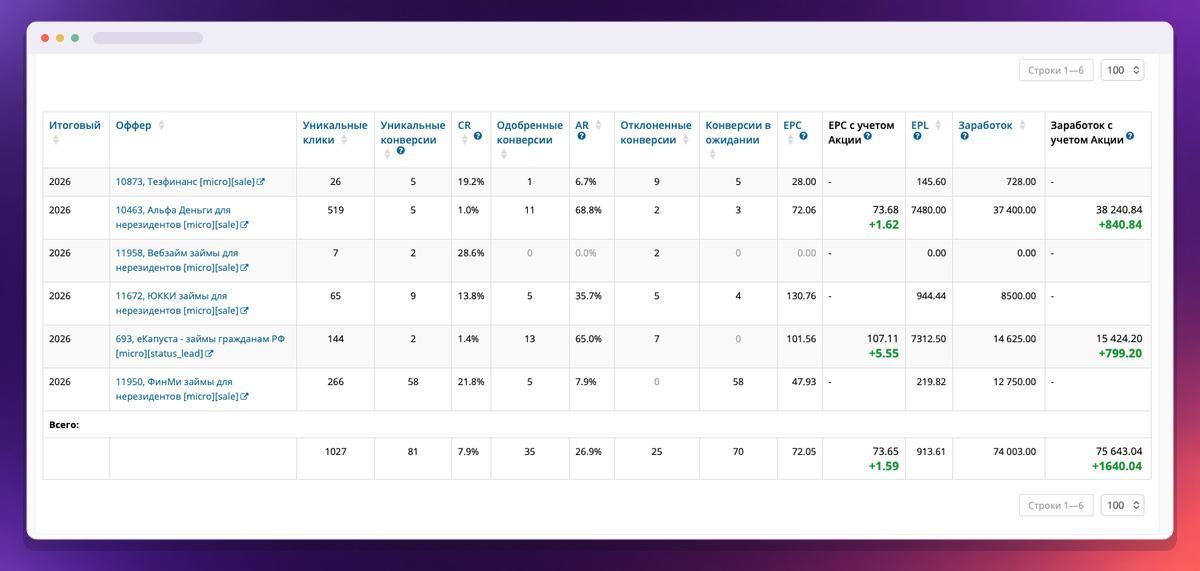
Task: Sort by Уникальные клики using its arrows
Action: (344, 140)
